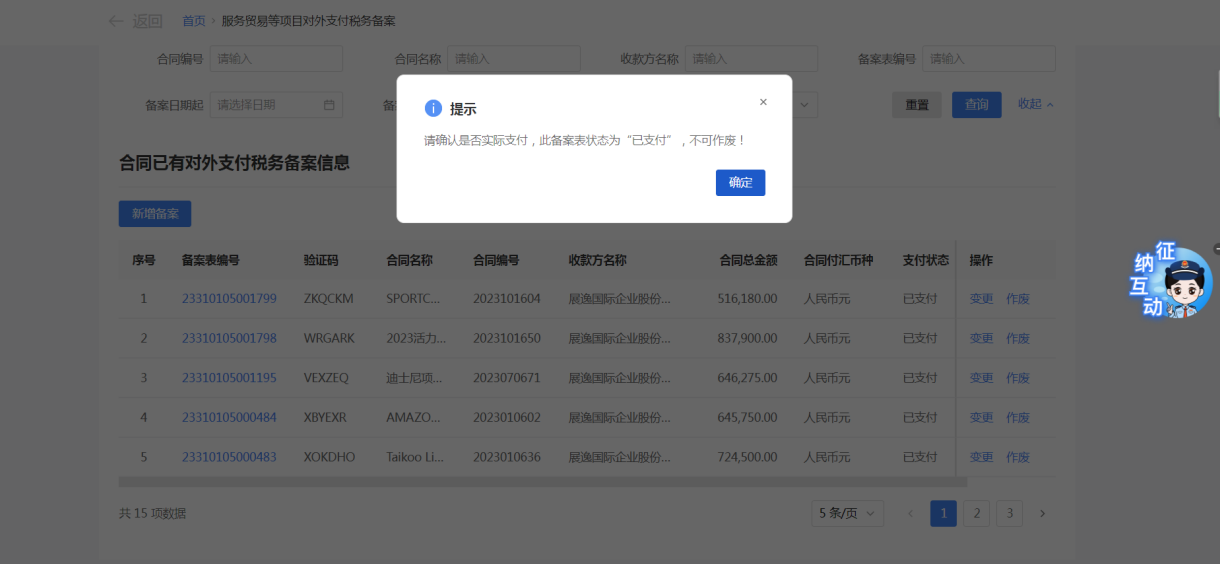This screenshot has height=564, width=1220.
Task: Go to previous page arrow
Action: pyautogui.click(x=910, y=514)
